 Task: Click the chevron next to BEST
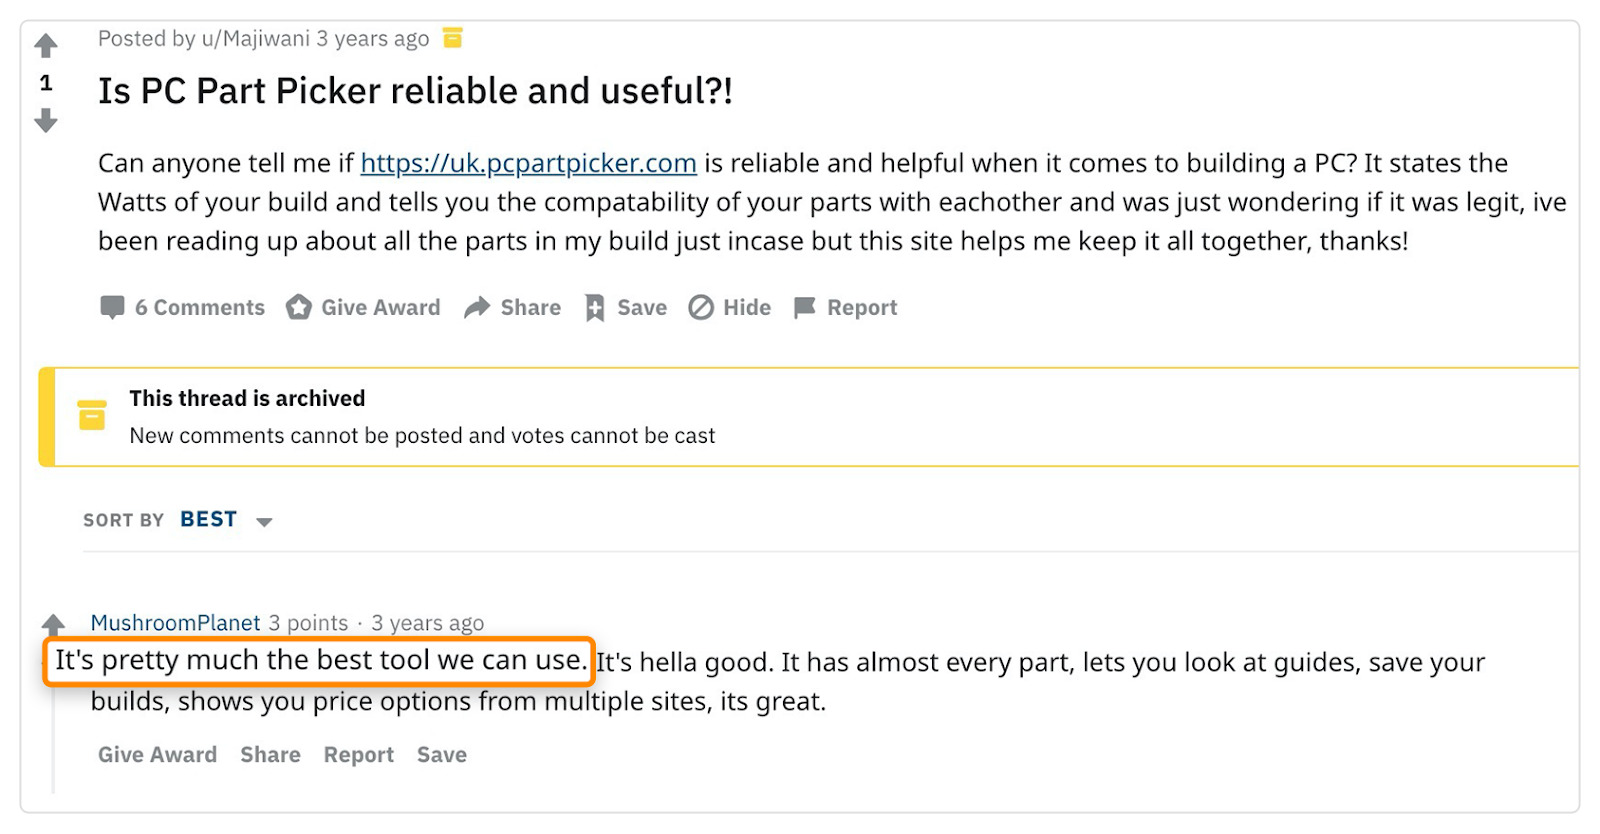[264, 520]
